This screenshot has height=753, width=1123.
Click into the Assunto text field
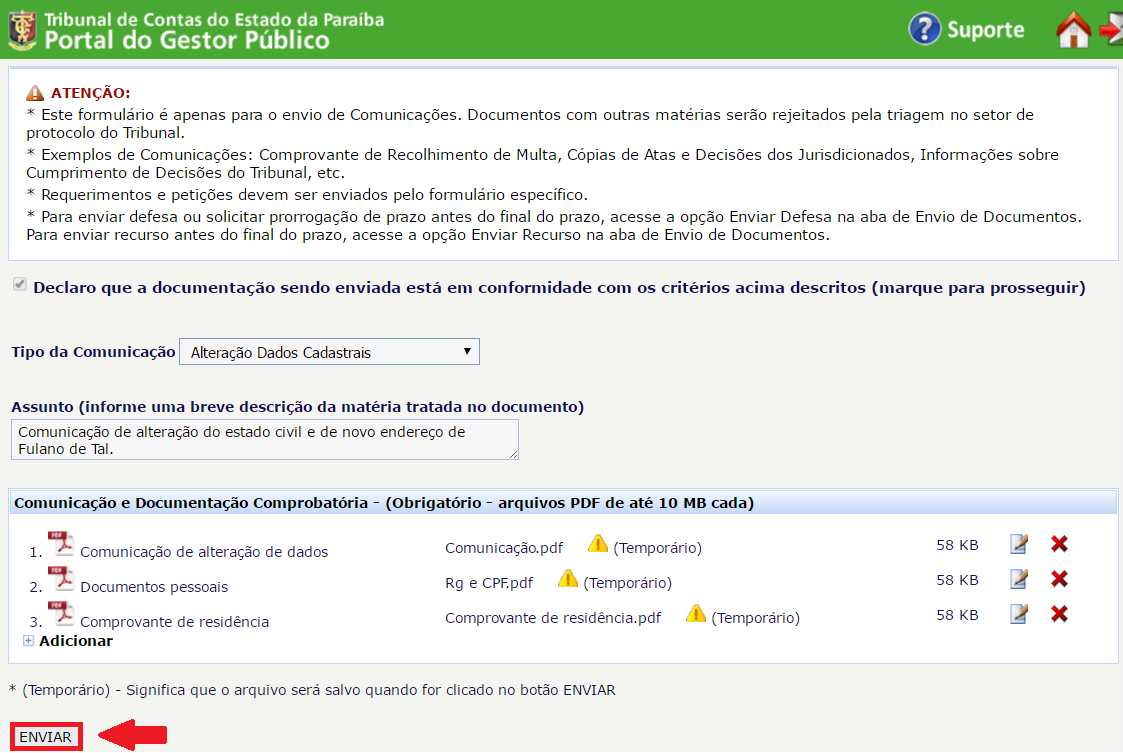tap(265, 440)
